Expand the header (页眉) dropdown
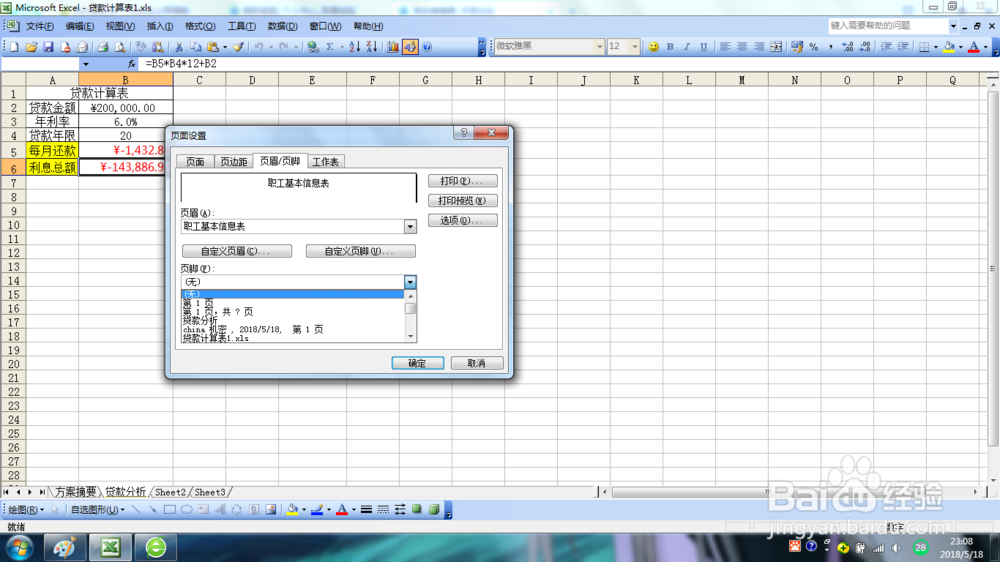The height and width of the screenshot is (562, 1000). 410,226
